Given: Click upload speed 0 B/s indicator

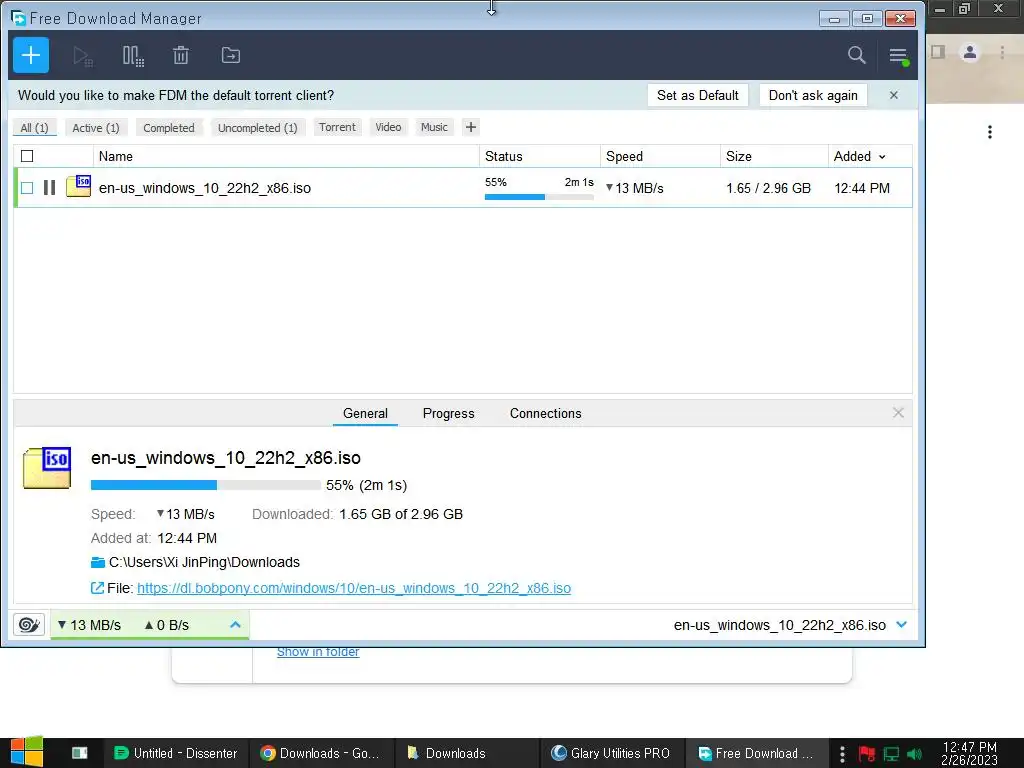Looking at the screenshot, I should pyautogui.click(x=167, y=625).
